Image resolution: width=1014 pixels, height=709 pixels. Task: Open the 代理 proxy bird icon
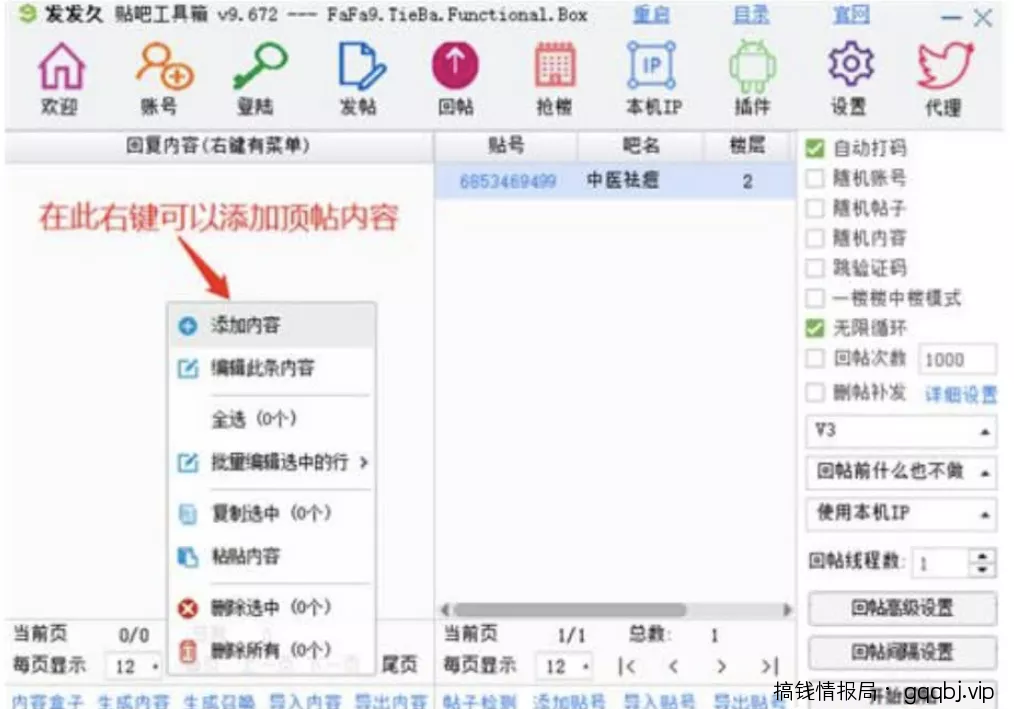click(941, 70)
